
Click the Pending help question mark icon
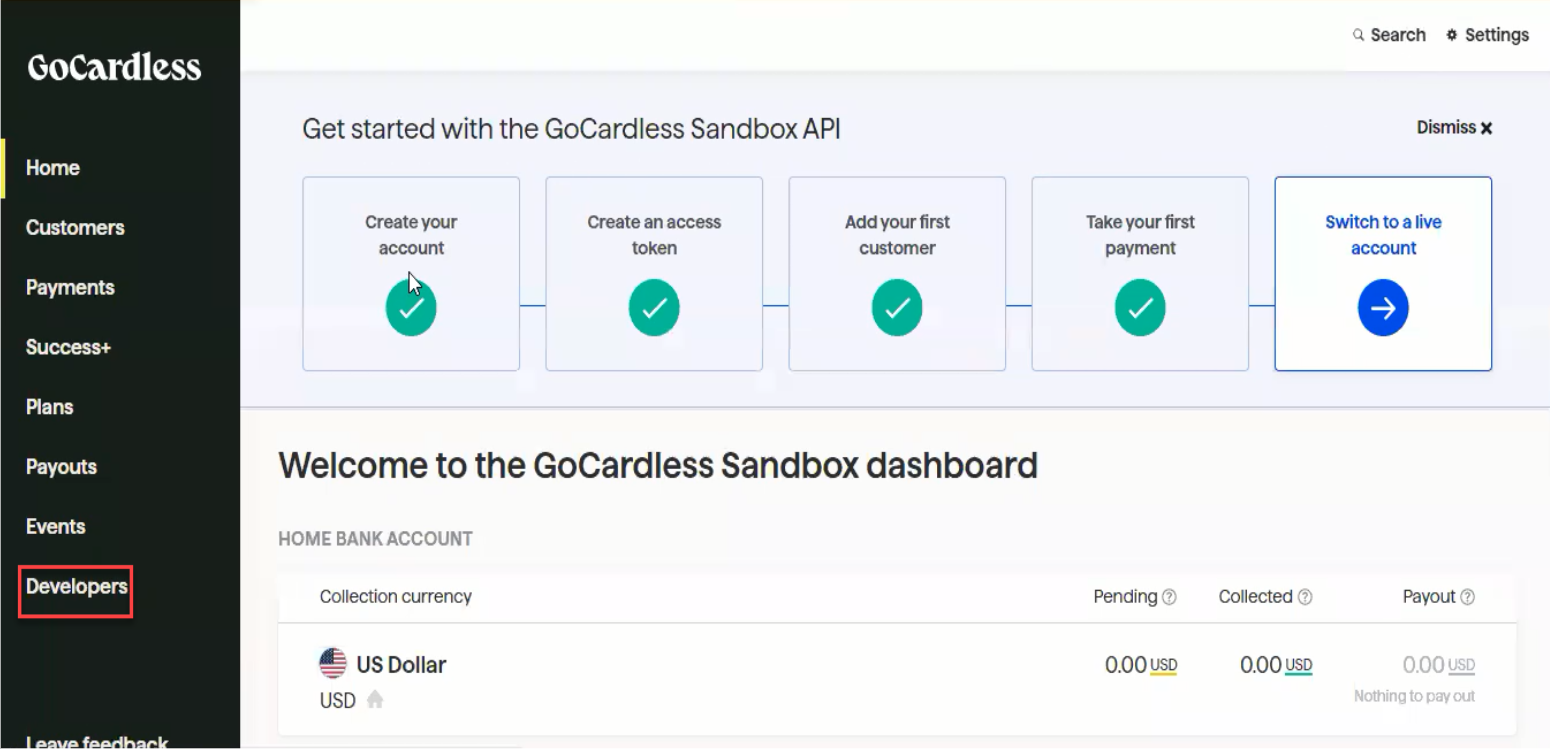1170,597
